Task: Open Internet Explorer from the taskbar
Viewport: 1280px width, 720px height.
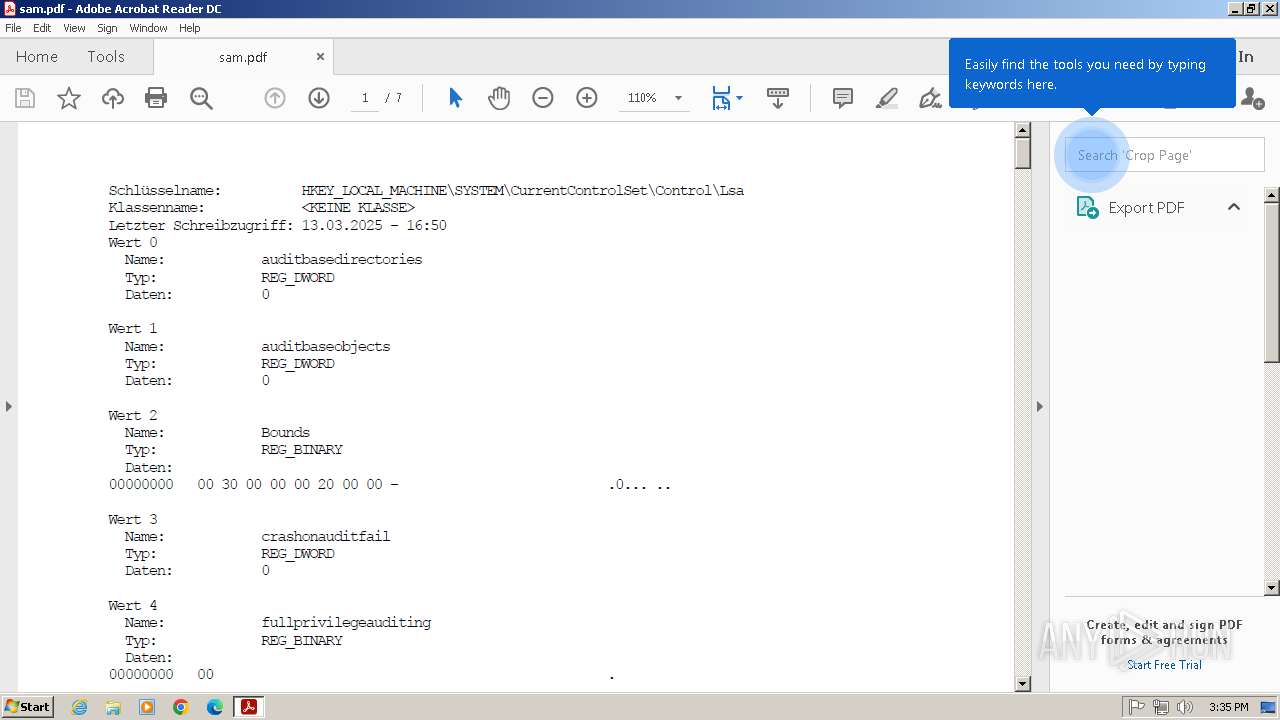Action: tap(79, 707)
